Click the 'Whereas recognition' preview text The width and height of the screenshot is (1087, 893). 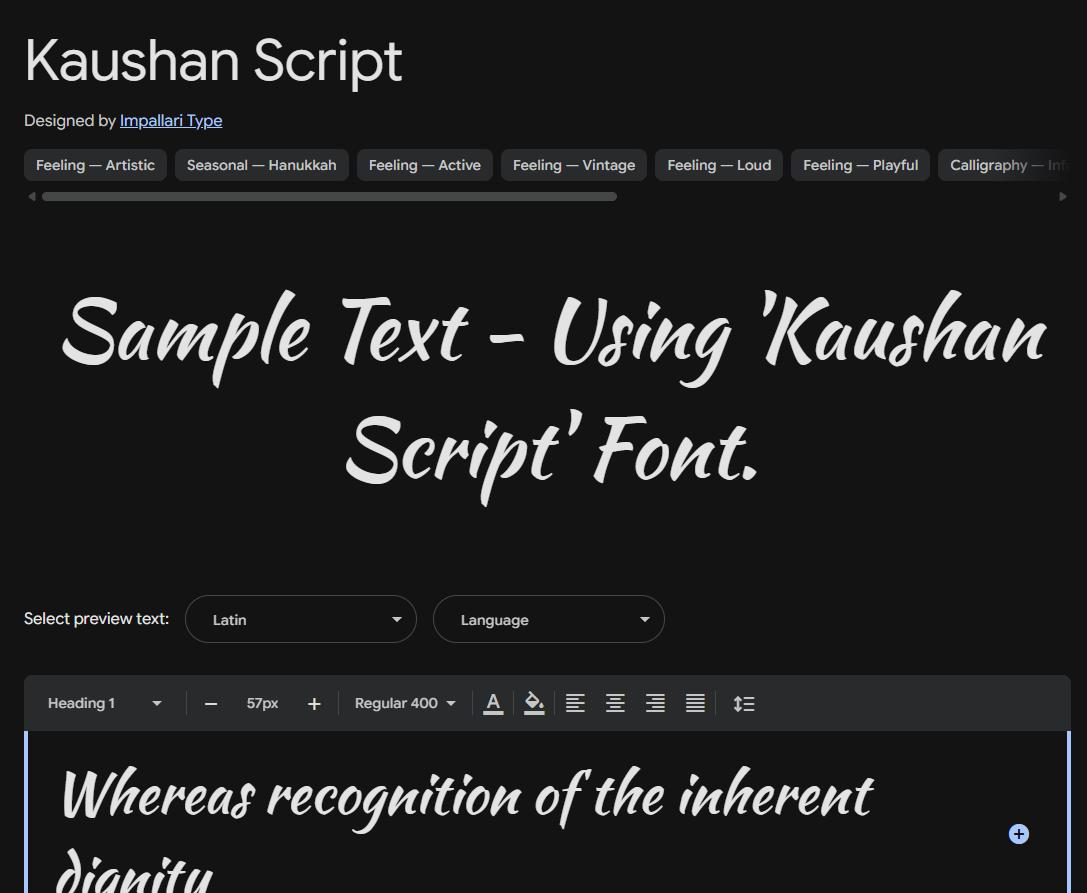tap(467, 829)
